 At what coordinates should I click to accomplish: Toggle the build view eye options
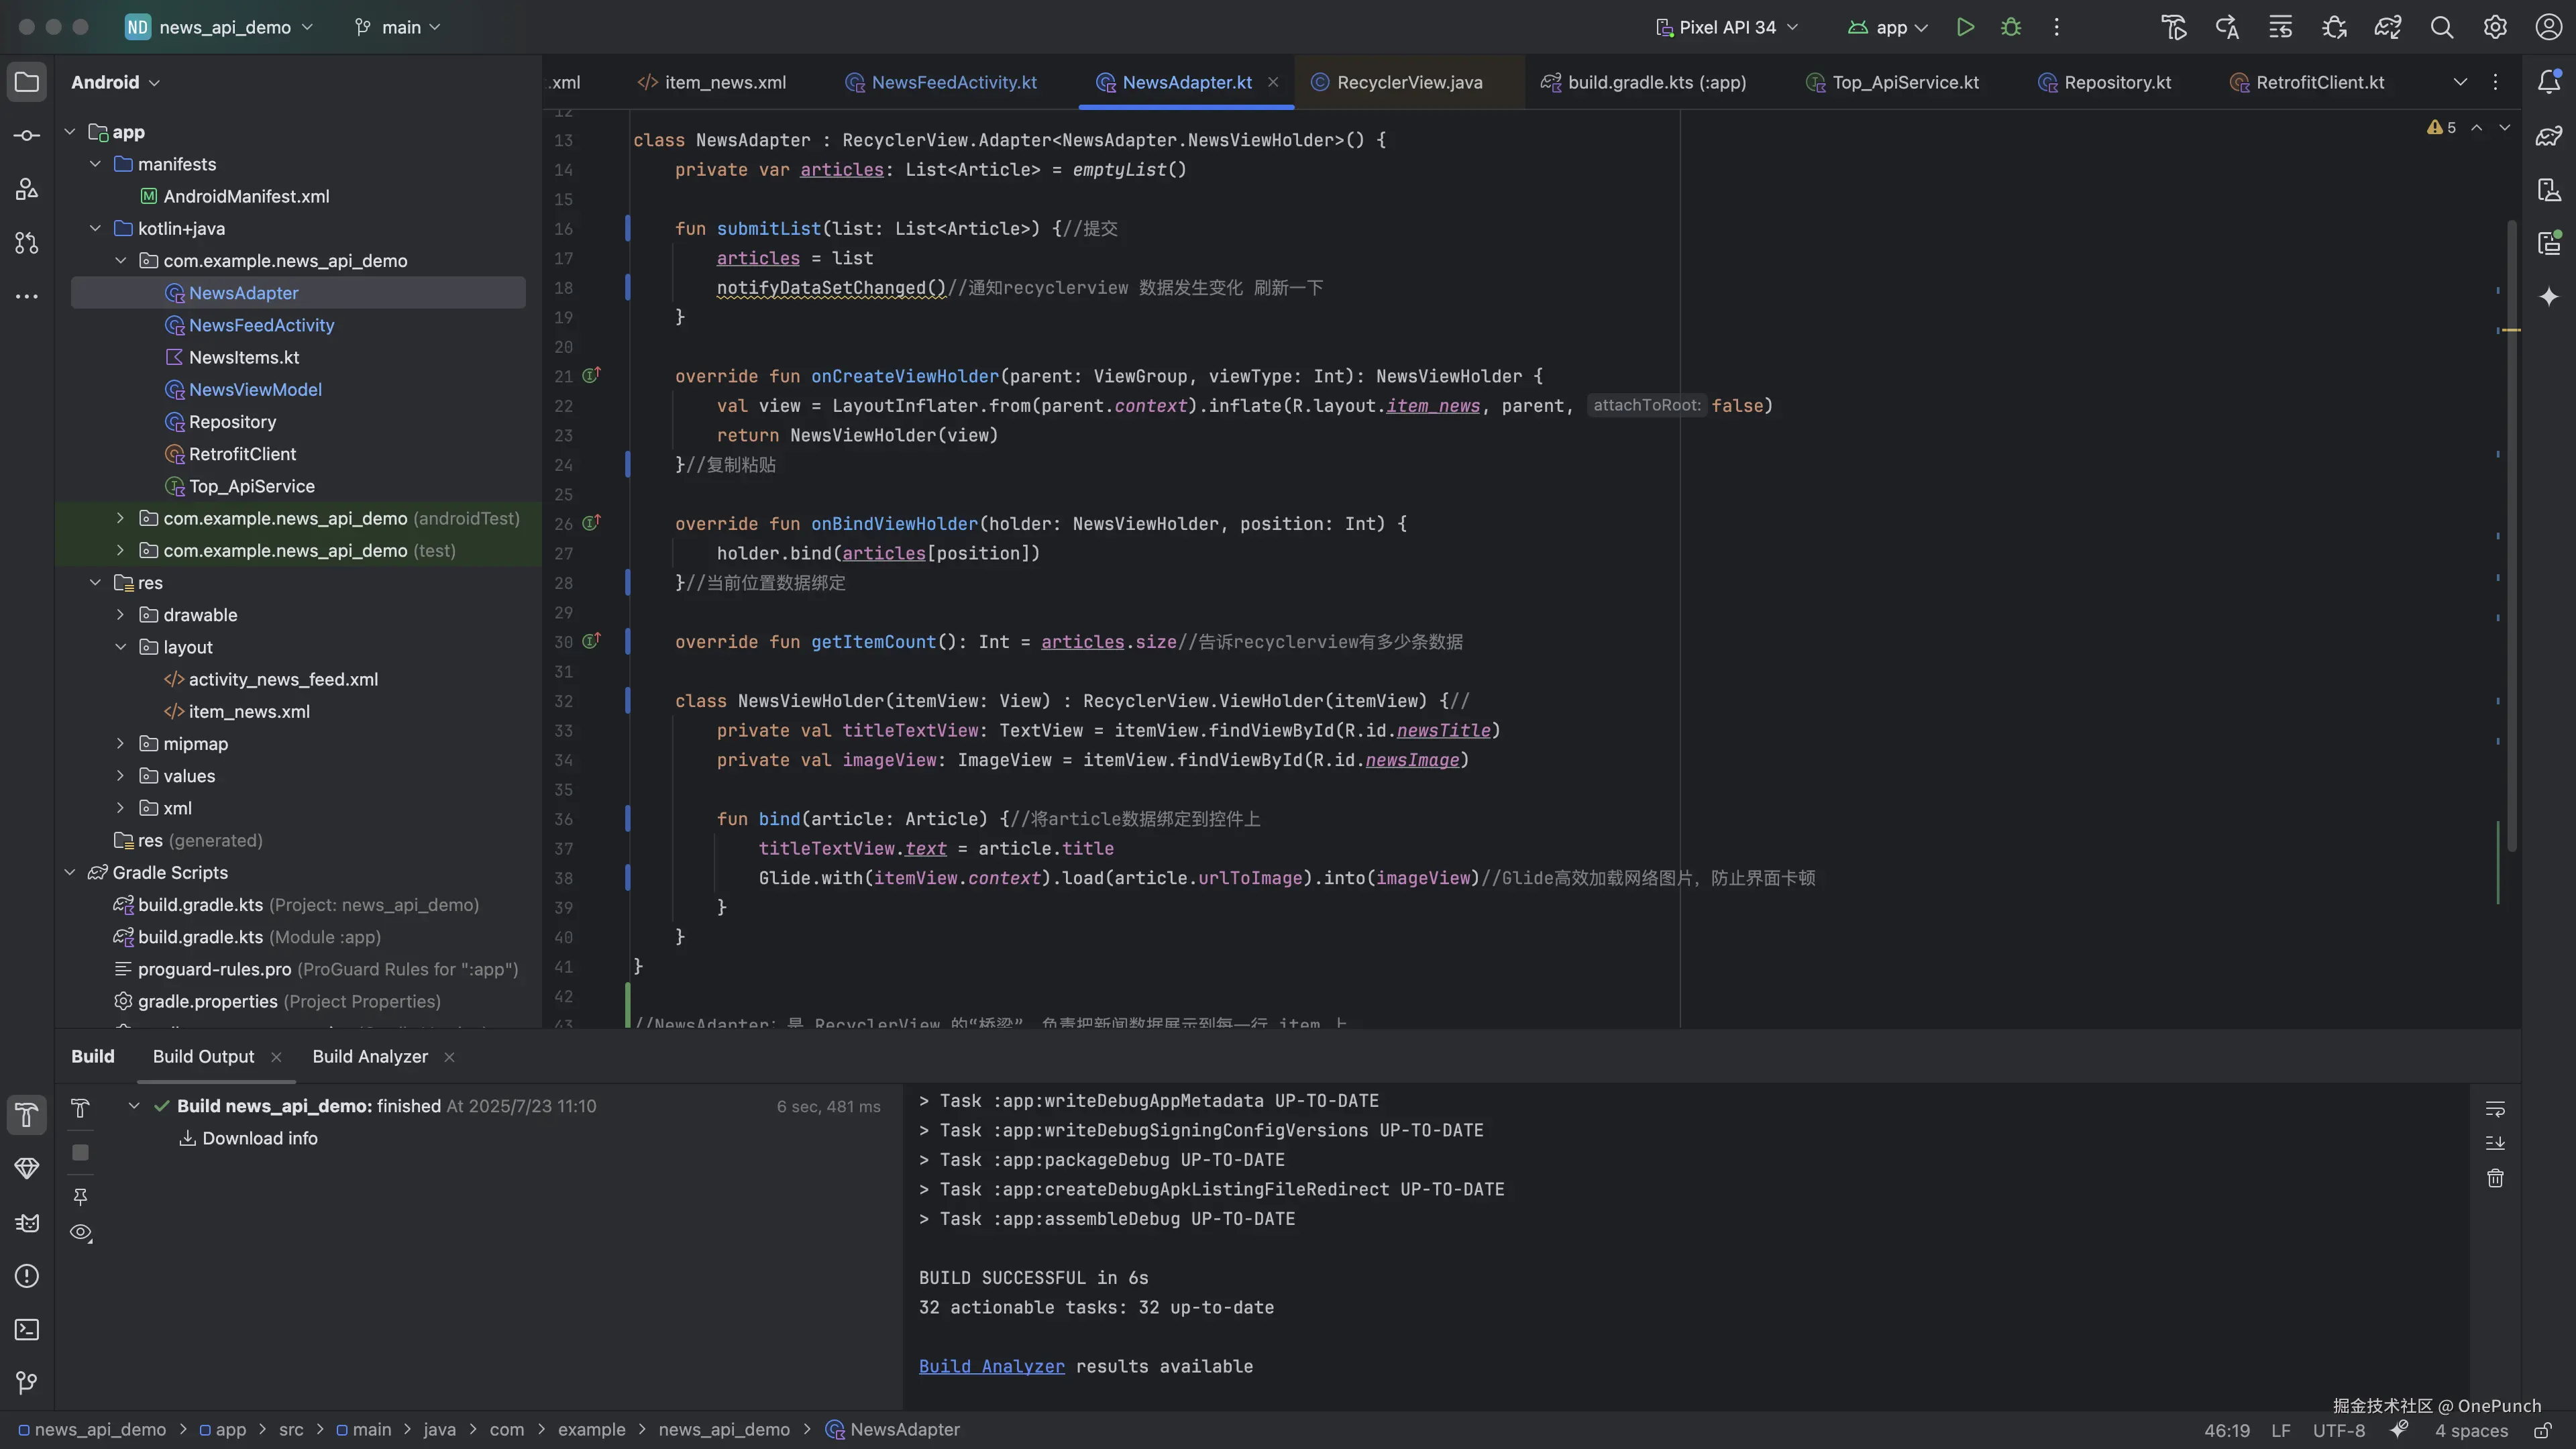coord(81,1233)
